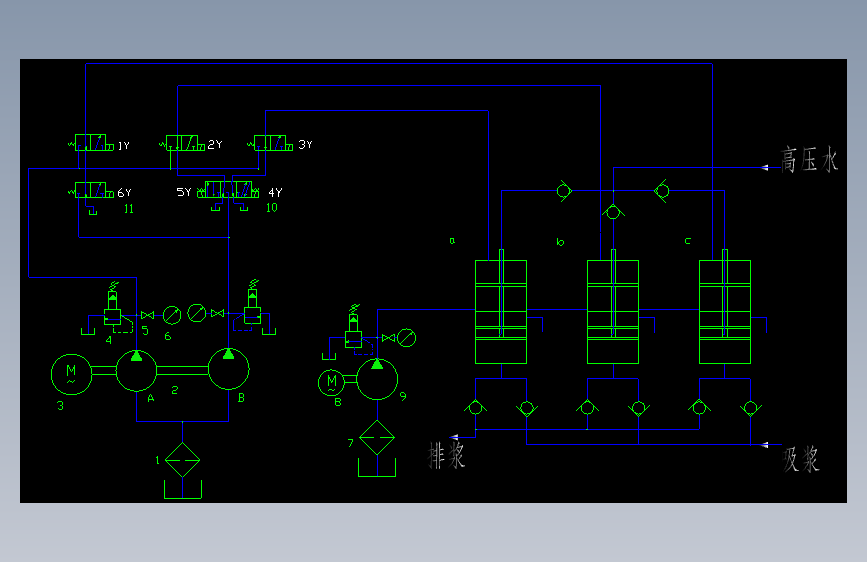
Task: Click the number 11 label below 6Y
Action: (129, 209)
